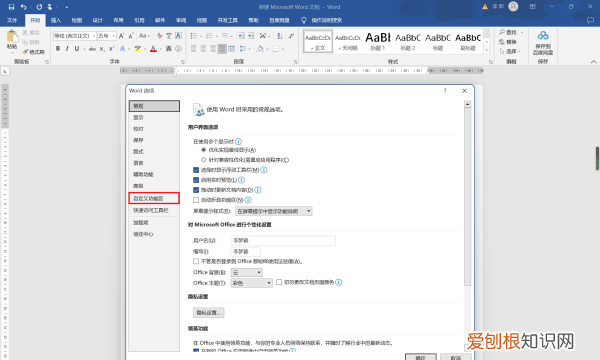Click the Save icon in quick access toolbar

[x=11, y=7]
